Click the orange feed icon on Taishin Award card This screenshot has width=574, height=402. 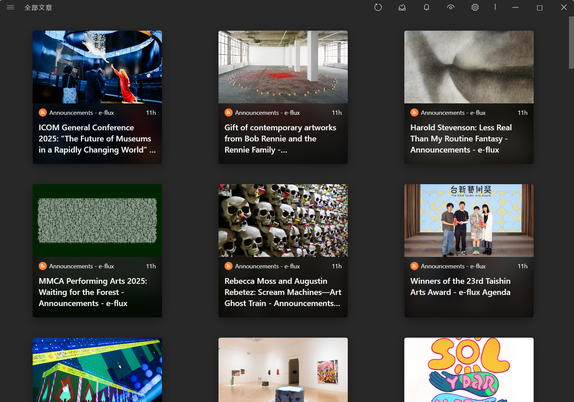pyautogui.click(x=414, y=266)
